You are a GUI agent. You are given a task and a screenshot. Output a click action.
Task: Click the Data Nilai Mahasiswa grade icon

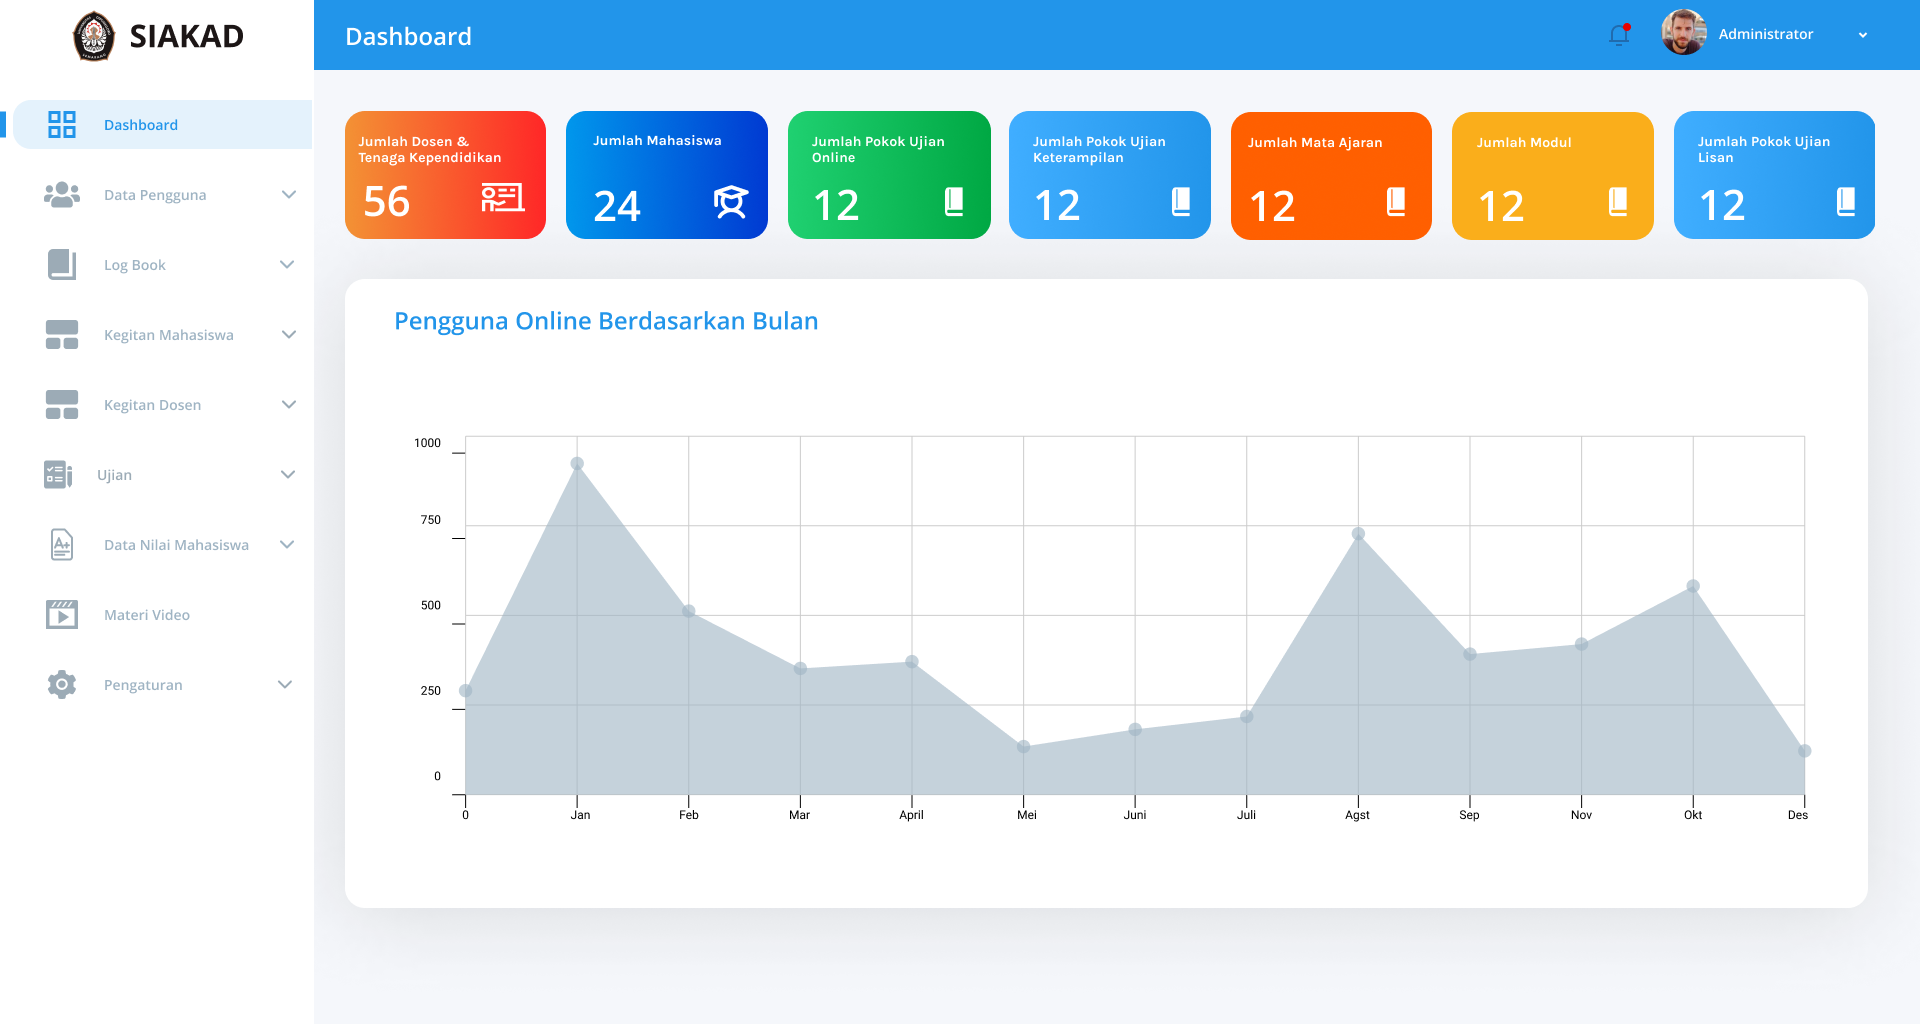(62, 545)
